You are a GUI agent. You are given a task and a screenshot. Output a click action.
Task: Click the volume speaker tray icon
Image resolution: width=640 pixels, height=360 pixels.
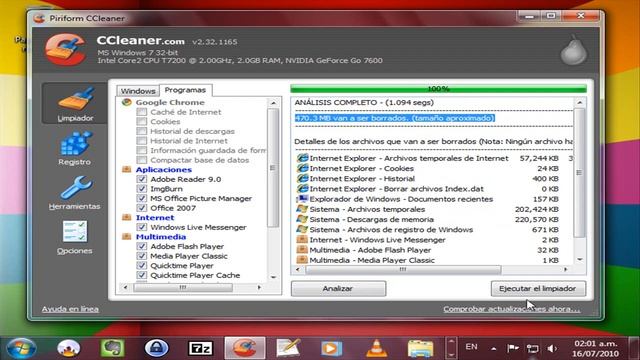(552, 349)
